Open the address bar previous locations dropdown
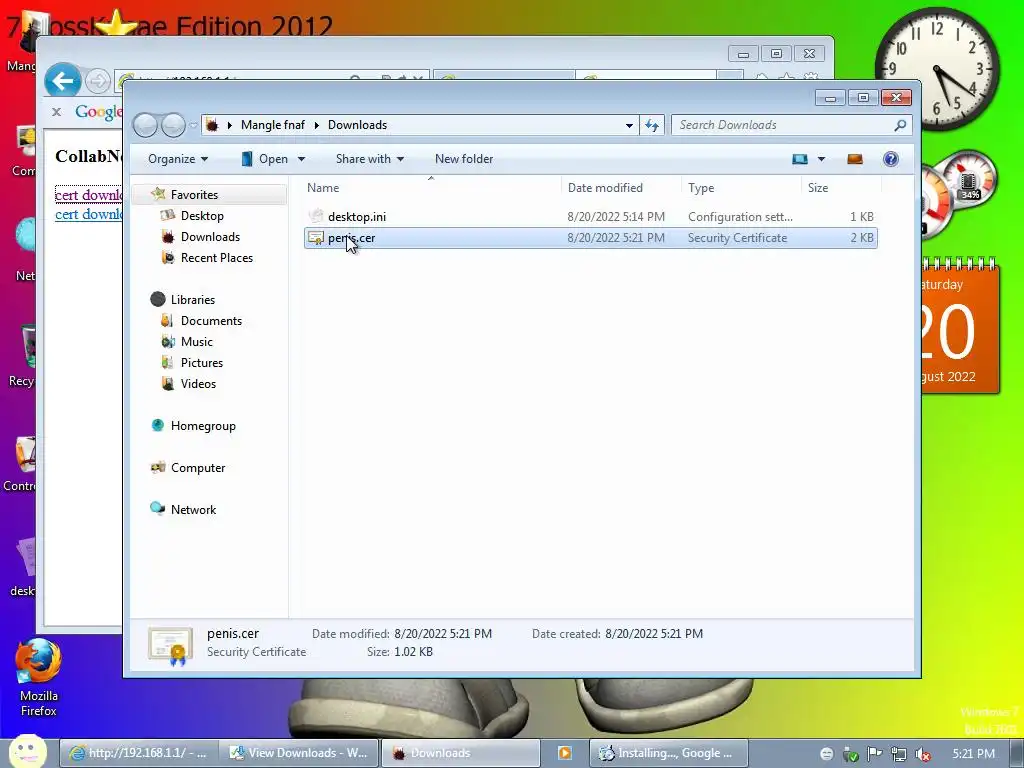This screenshot has height=768, width=1024. click(629, 125)
